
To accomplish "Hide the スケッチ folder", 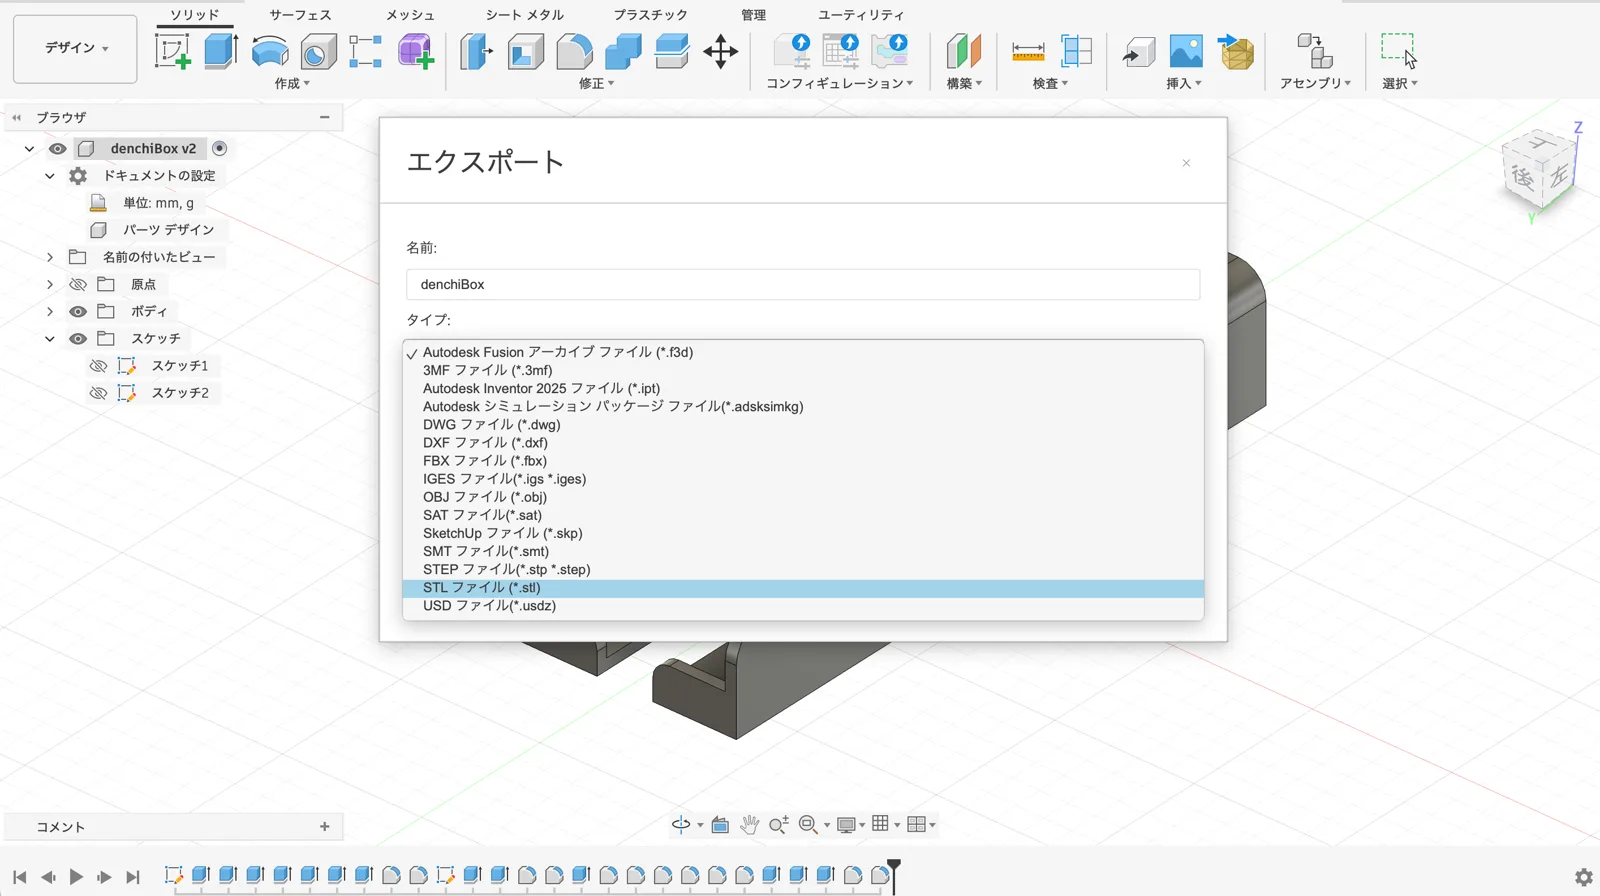I will pos(78,339).
